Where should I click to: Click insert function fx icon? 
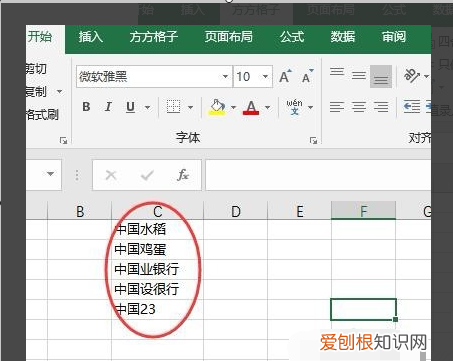click(183, 175)
